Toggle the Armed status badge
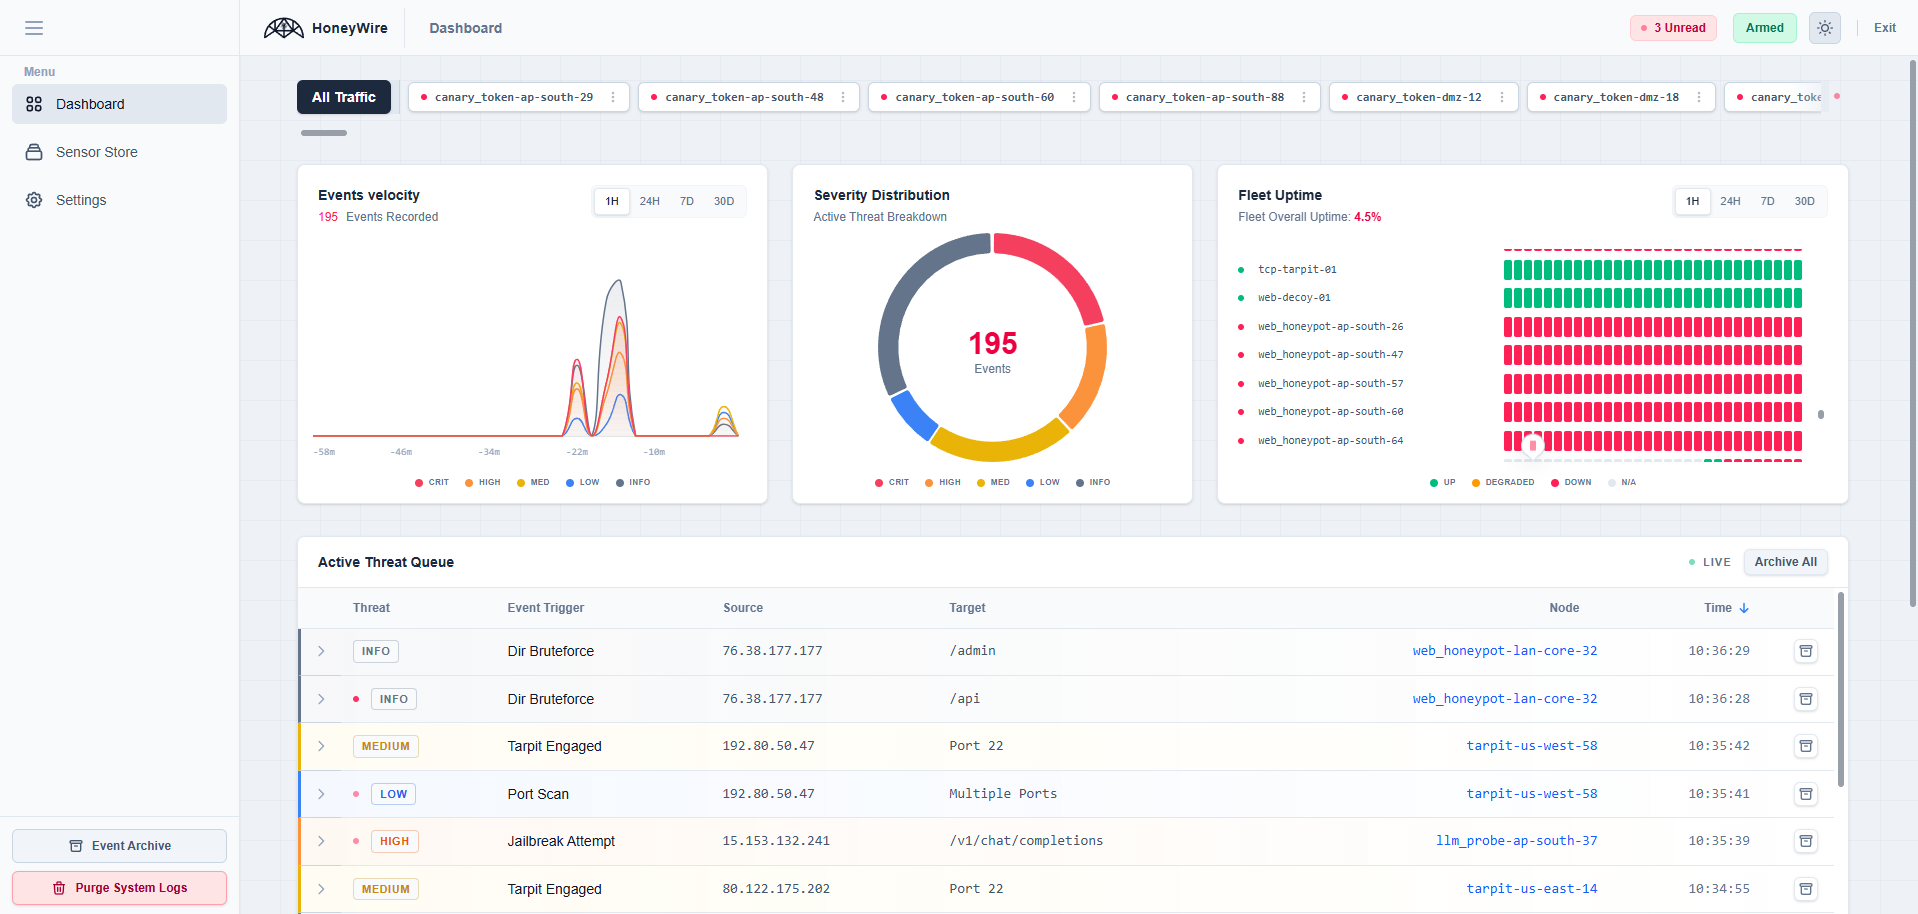 point(1764,28)
